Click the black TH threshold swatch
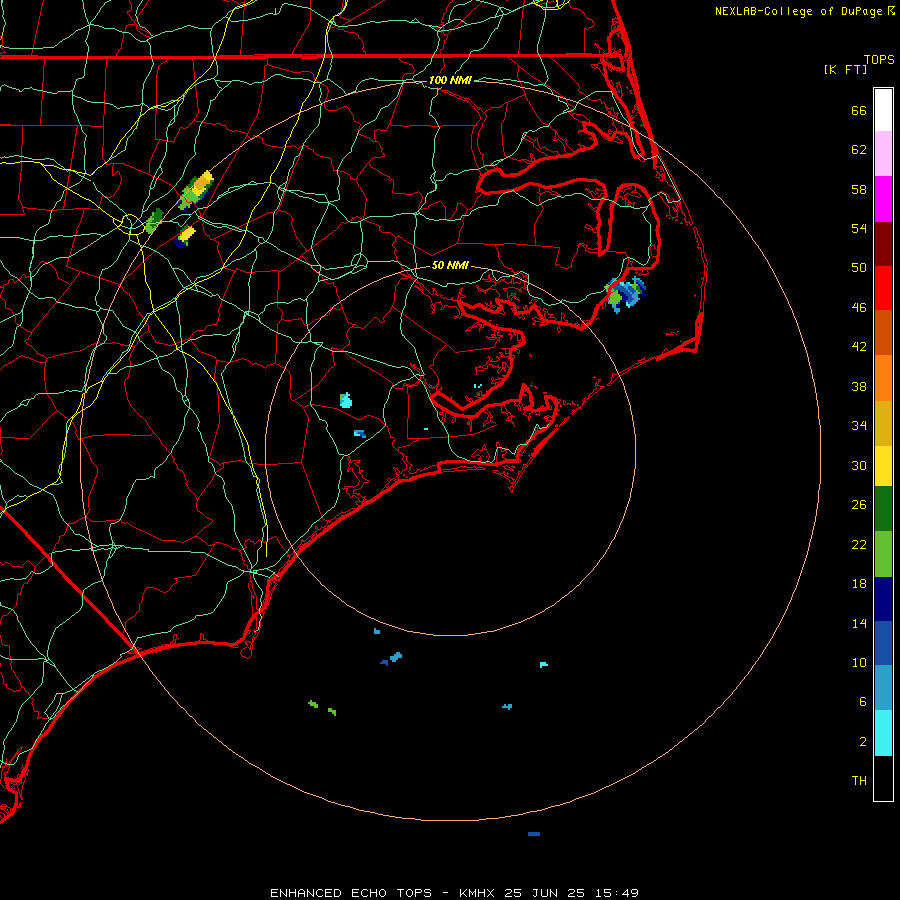The height and width of the screenshot is (900, 900). 883,778
